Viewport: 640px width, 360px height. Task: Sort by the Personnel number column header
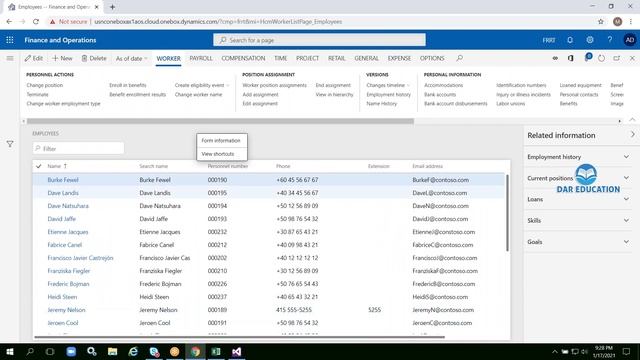pos(228,166)
